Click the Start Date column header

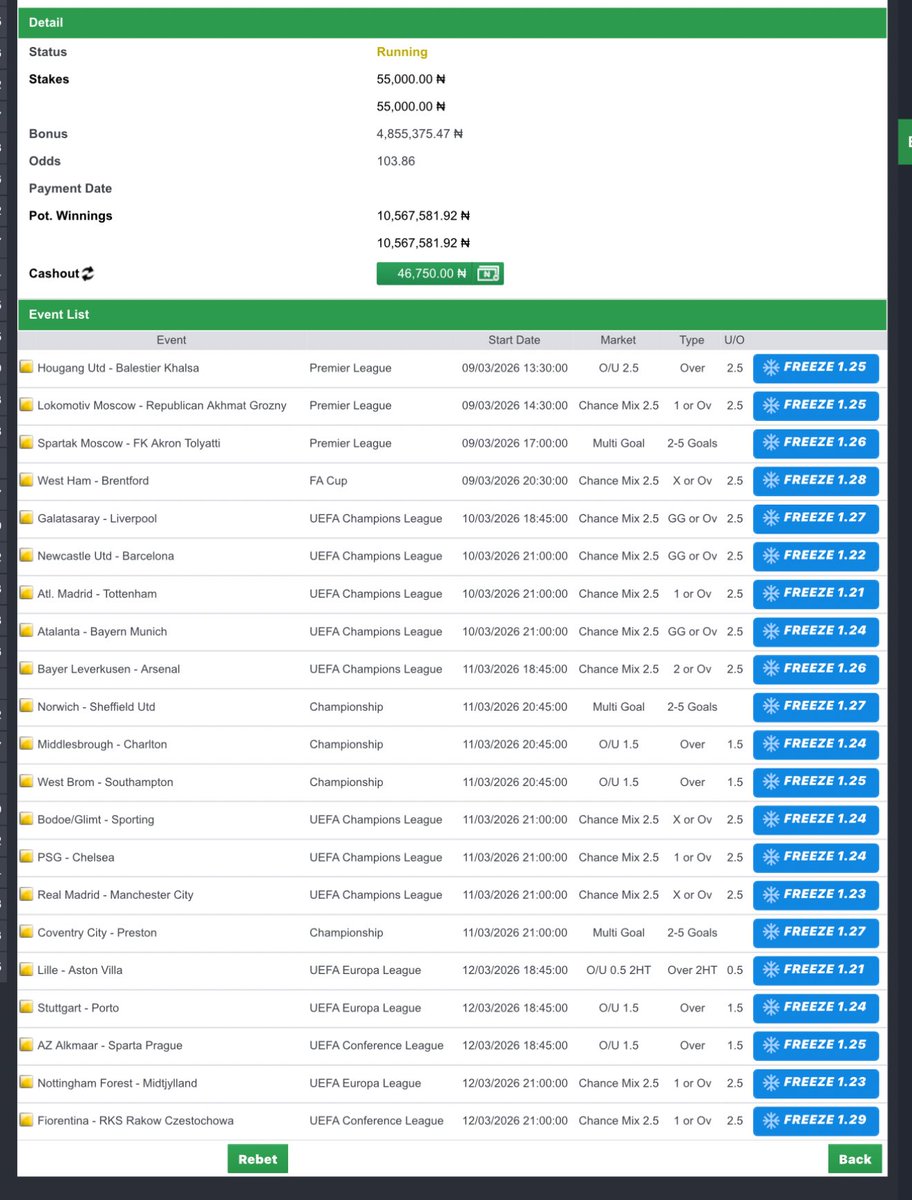tap(514, 340)
